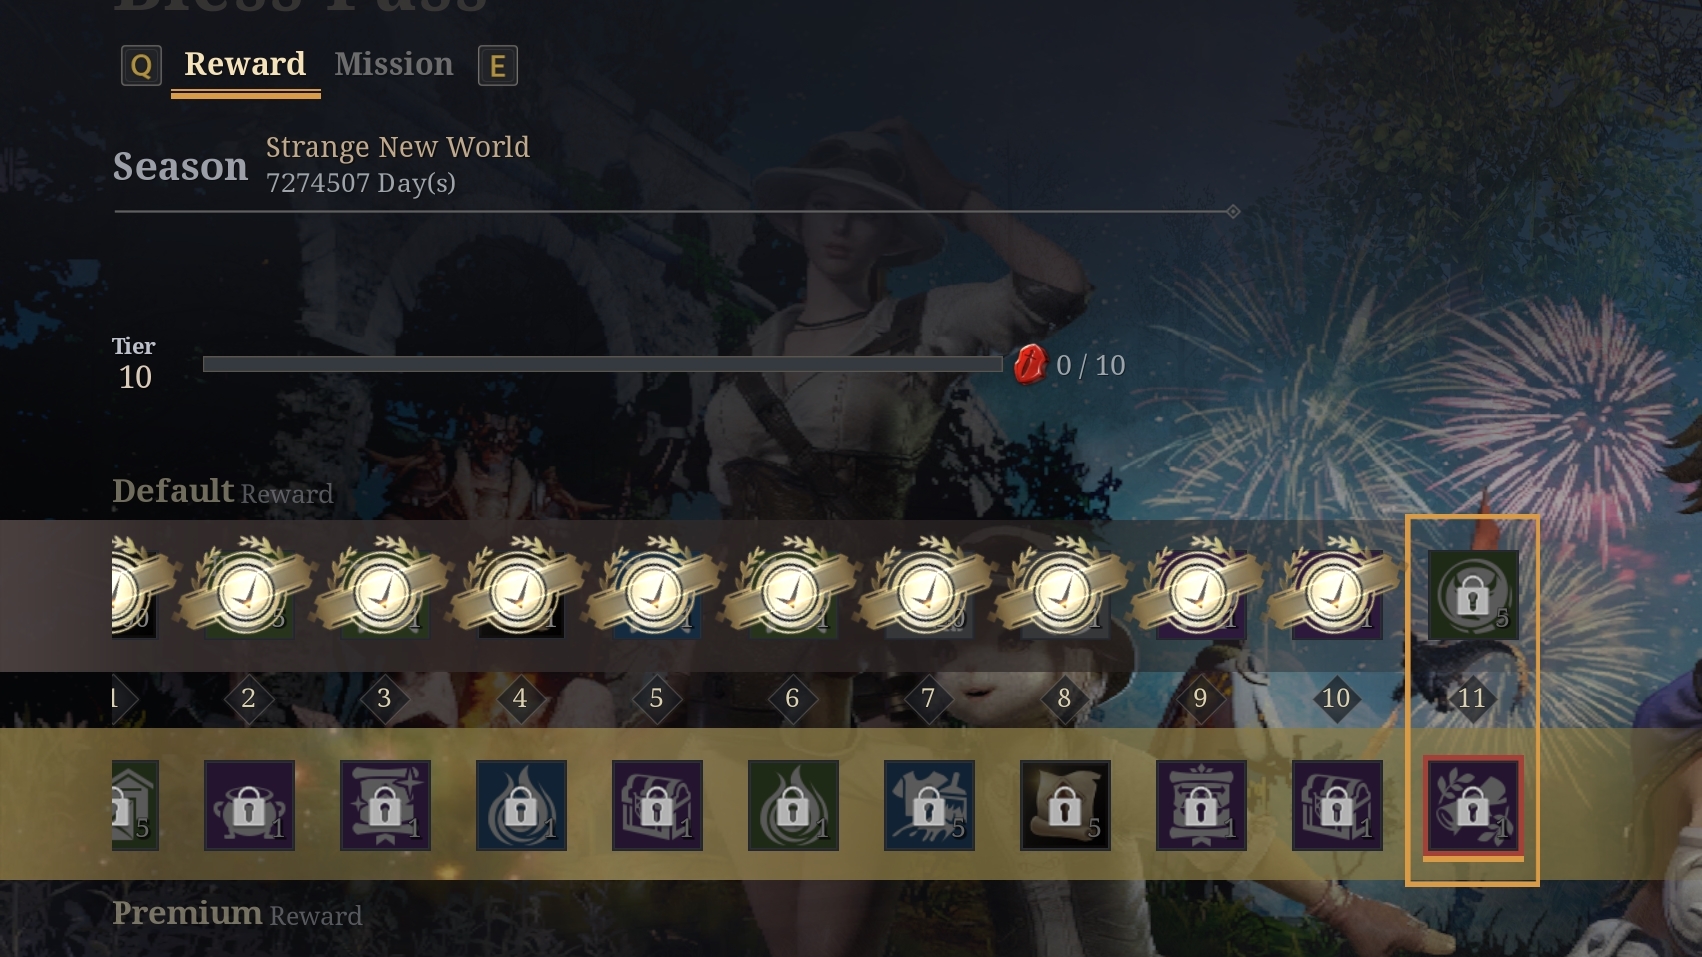
Task: Select locked premium armor reward at tier 7
Action: (929, 805)
